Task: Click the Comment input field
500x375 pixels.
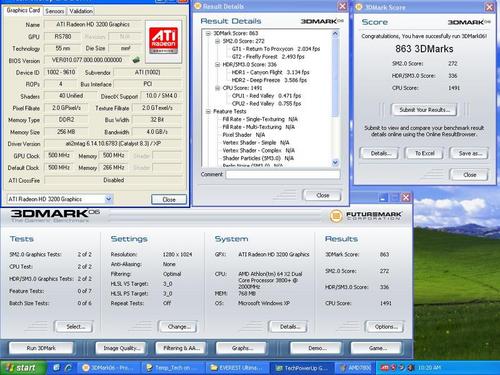Action: 283,174
